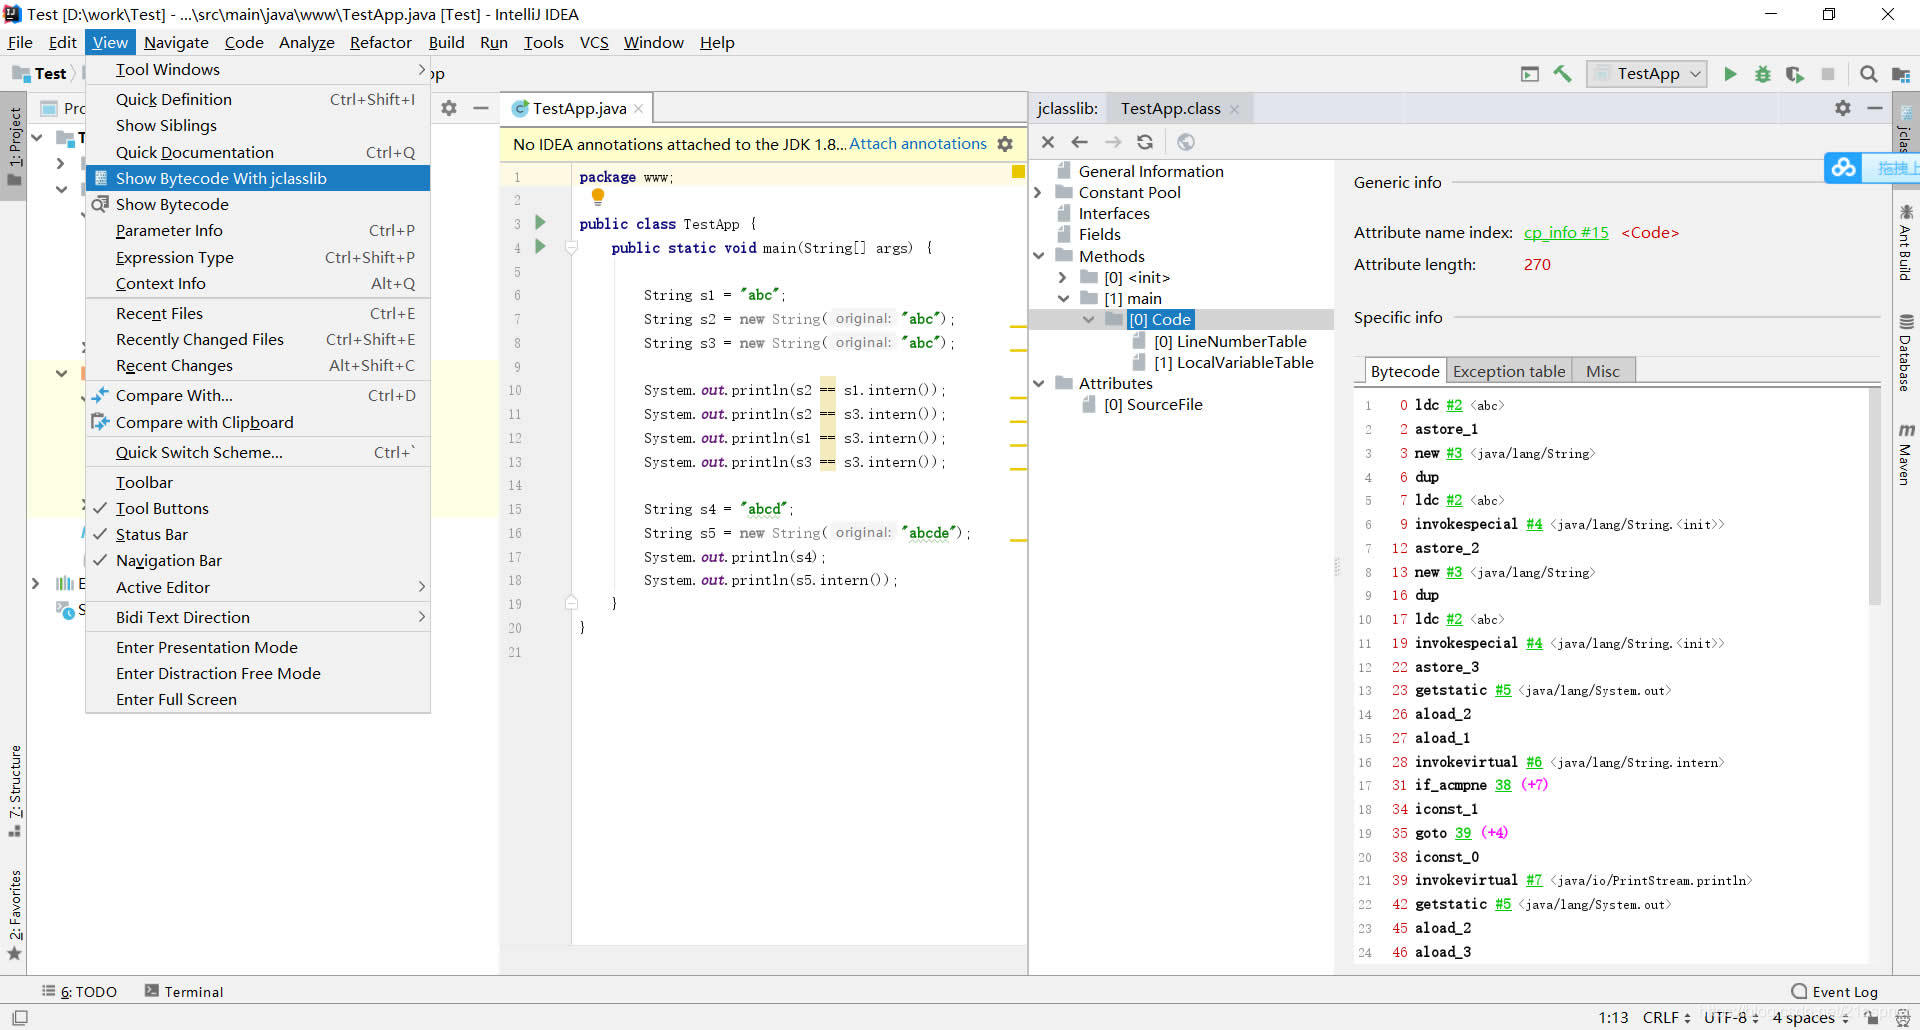
Task: Toggle the Navigation Bar checked menu item
Action: point(258,560)
